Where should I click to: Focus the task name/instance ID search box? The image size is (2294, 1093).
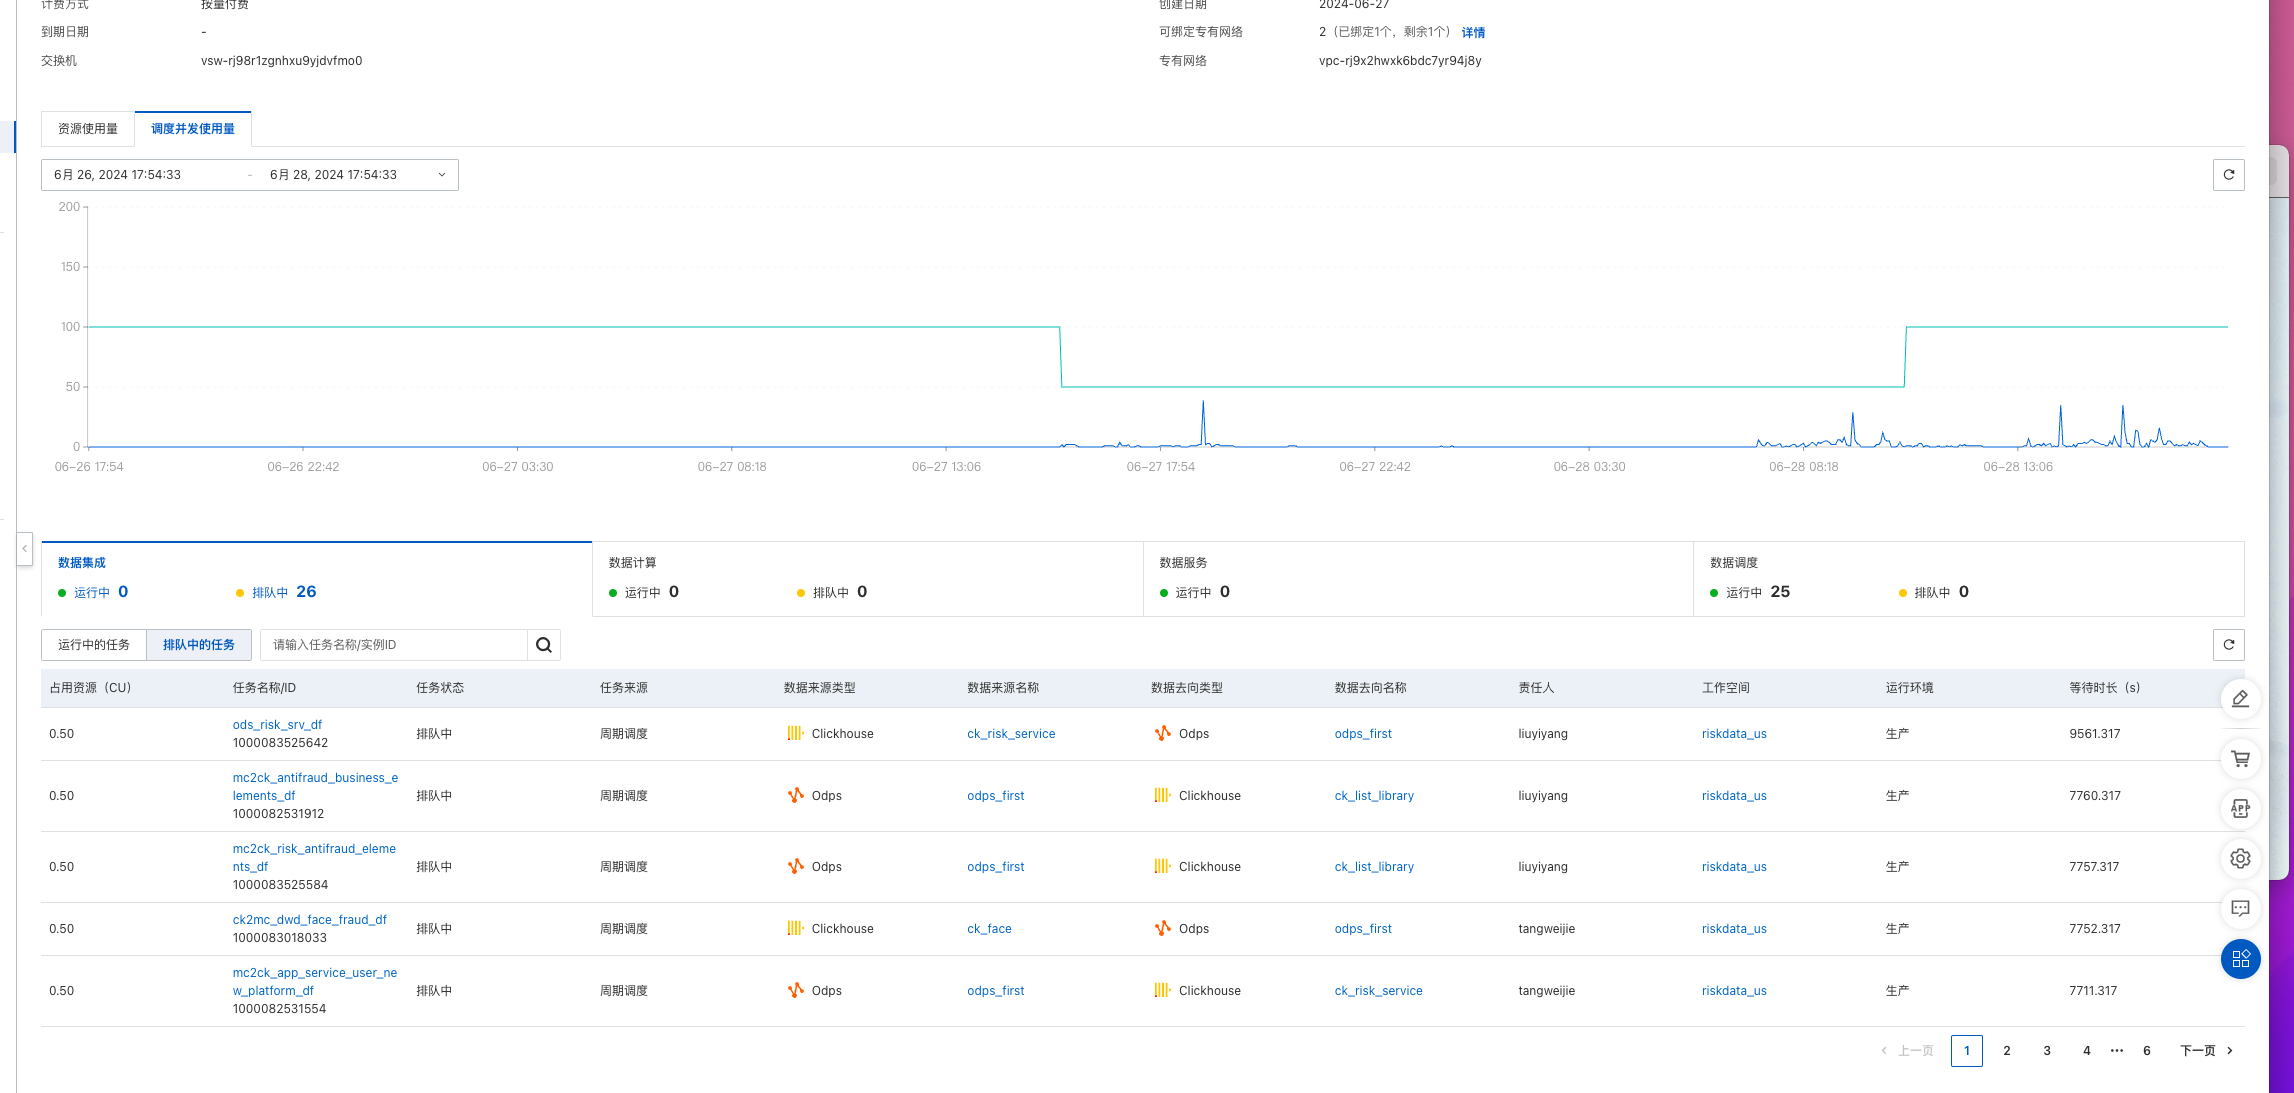(394, 645)
